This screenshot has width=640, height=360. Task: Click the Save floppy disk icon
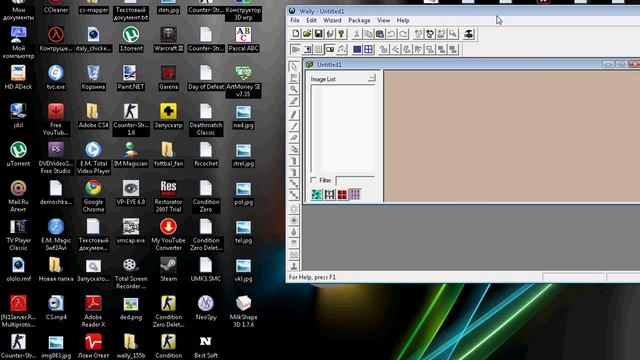tap(318, 34)
